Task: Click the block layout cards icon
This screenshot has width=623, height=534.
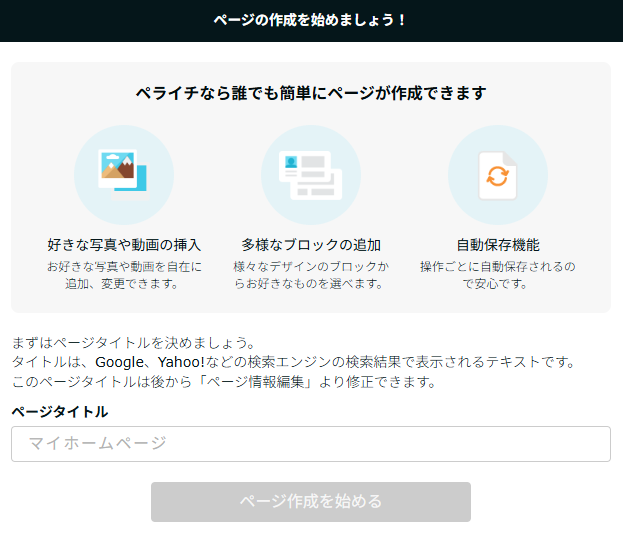Action: pos(311,174)
